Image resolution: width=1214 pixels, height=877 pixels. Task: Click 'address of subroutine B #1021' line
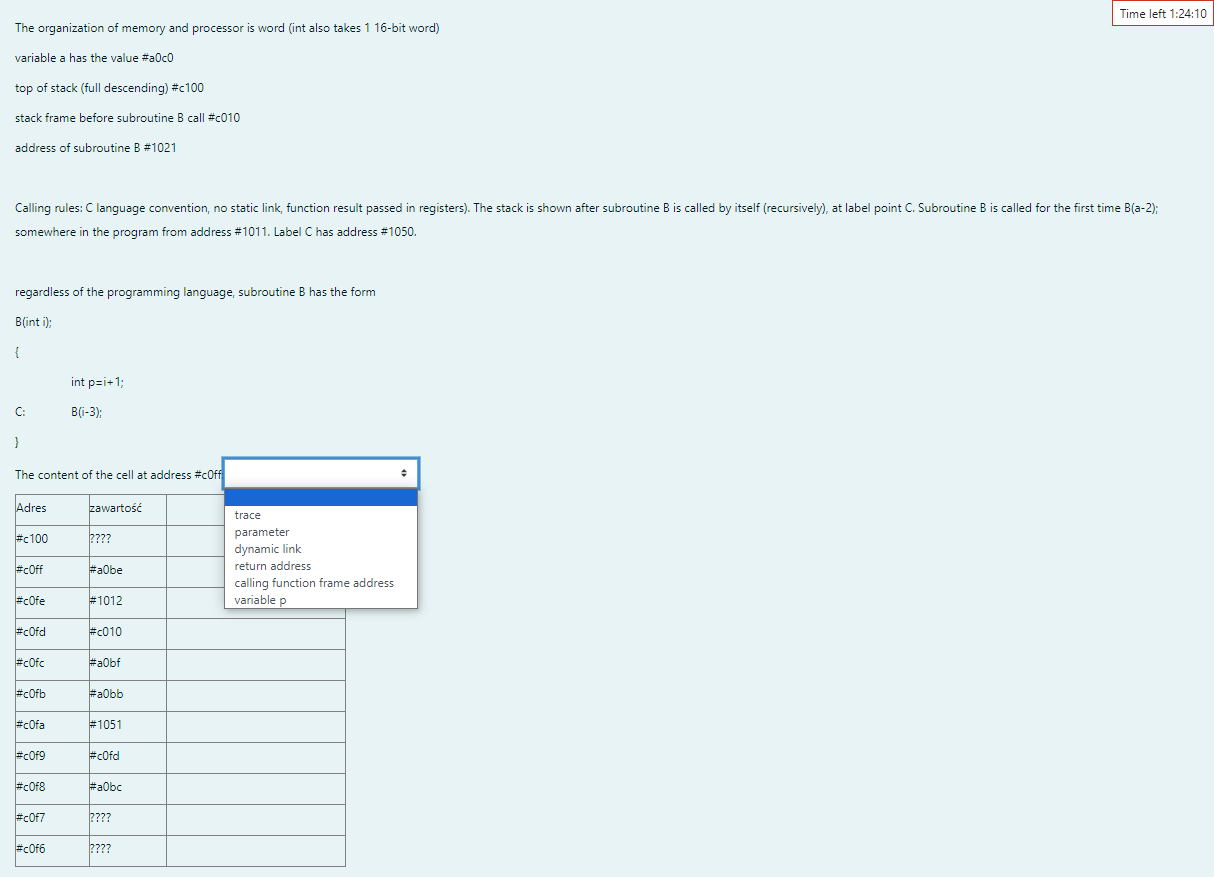pos(97,148)
